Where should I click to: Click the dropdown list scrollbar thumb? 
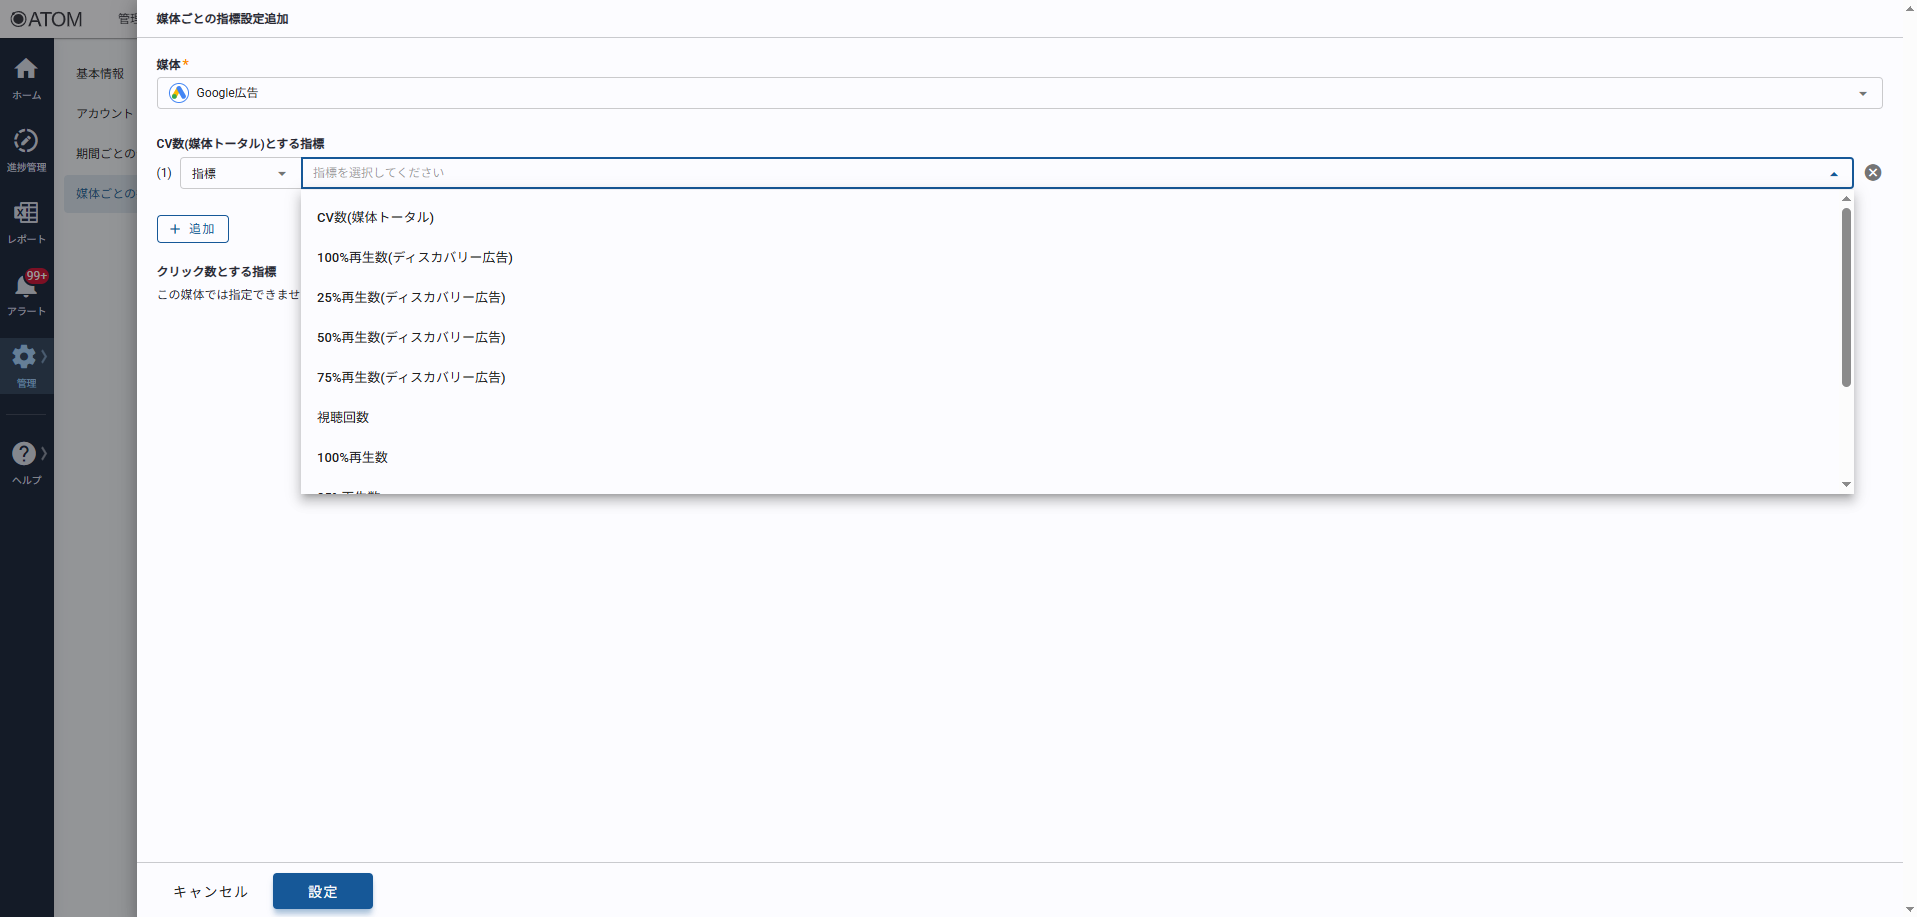1846,296
